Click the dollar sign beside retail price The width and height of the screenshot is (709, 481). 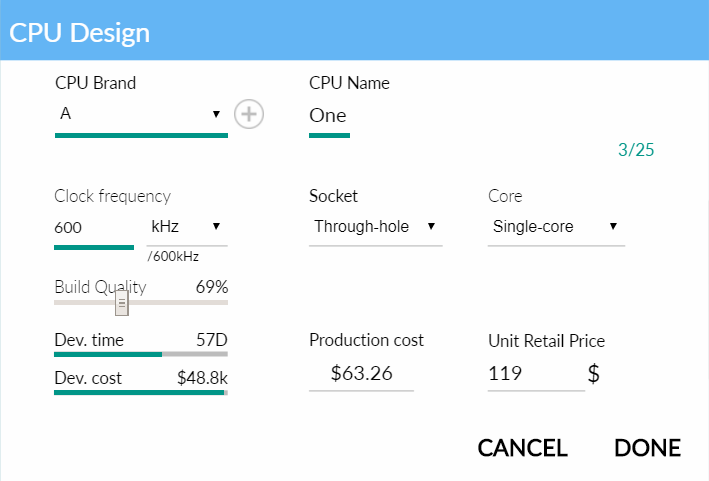tap(594, 374)
